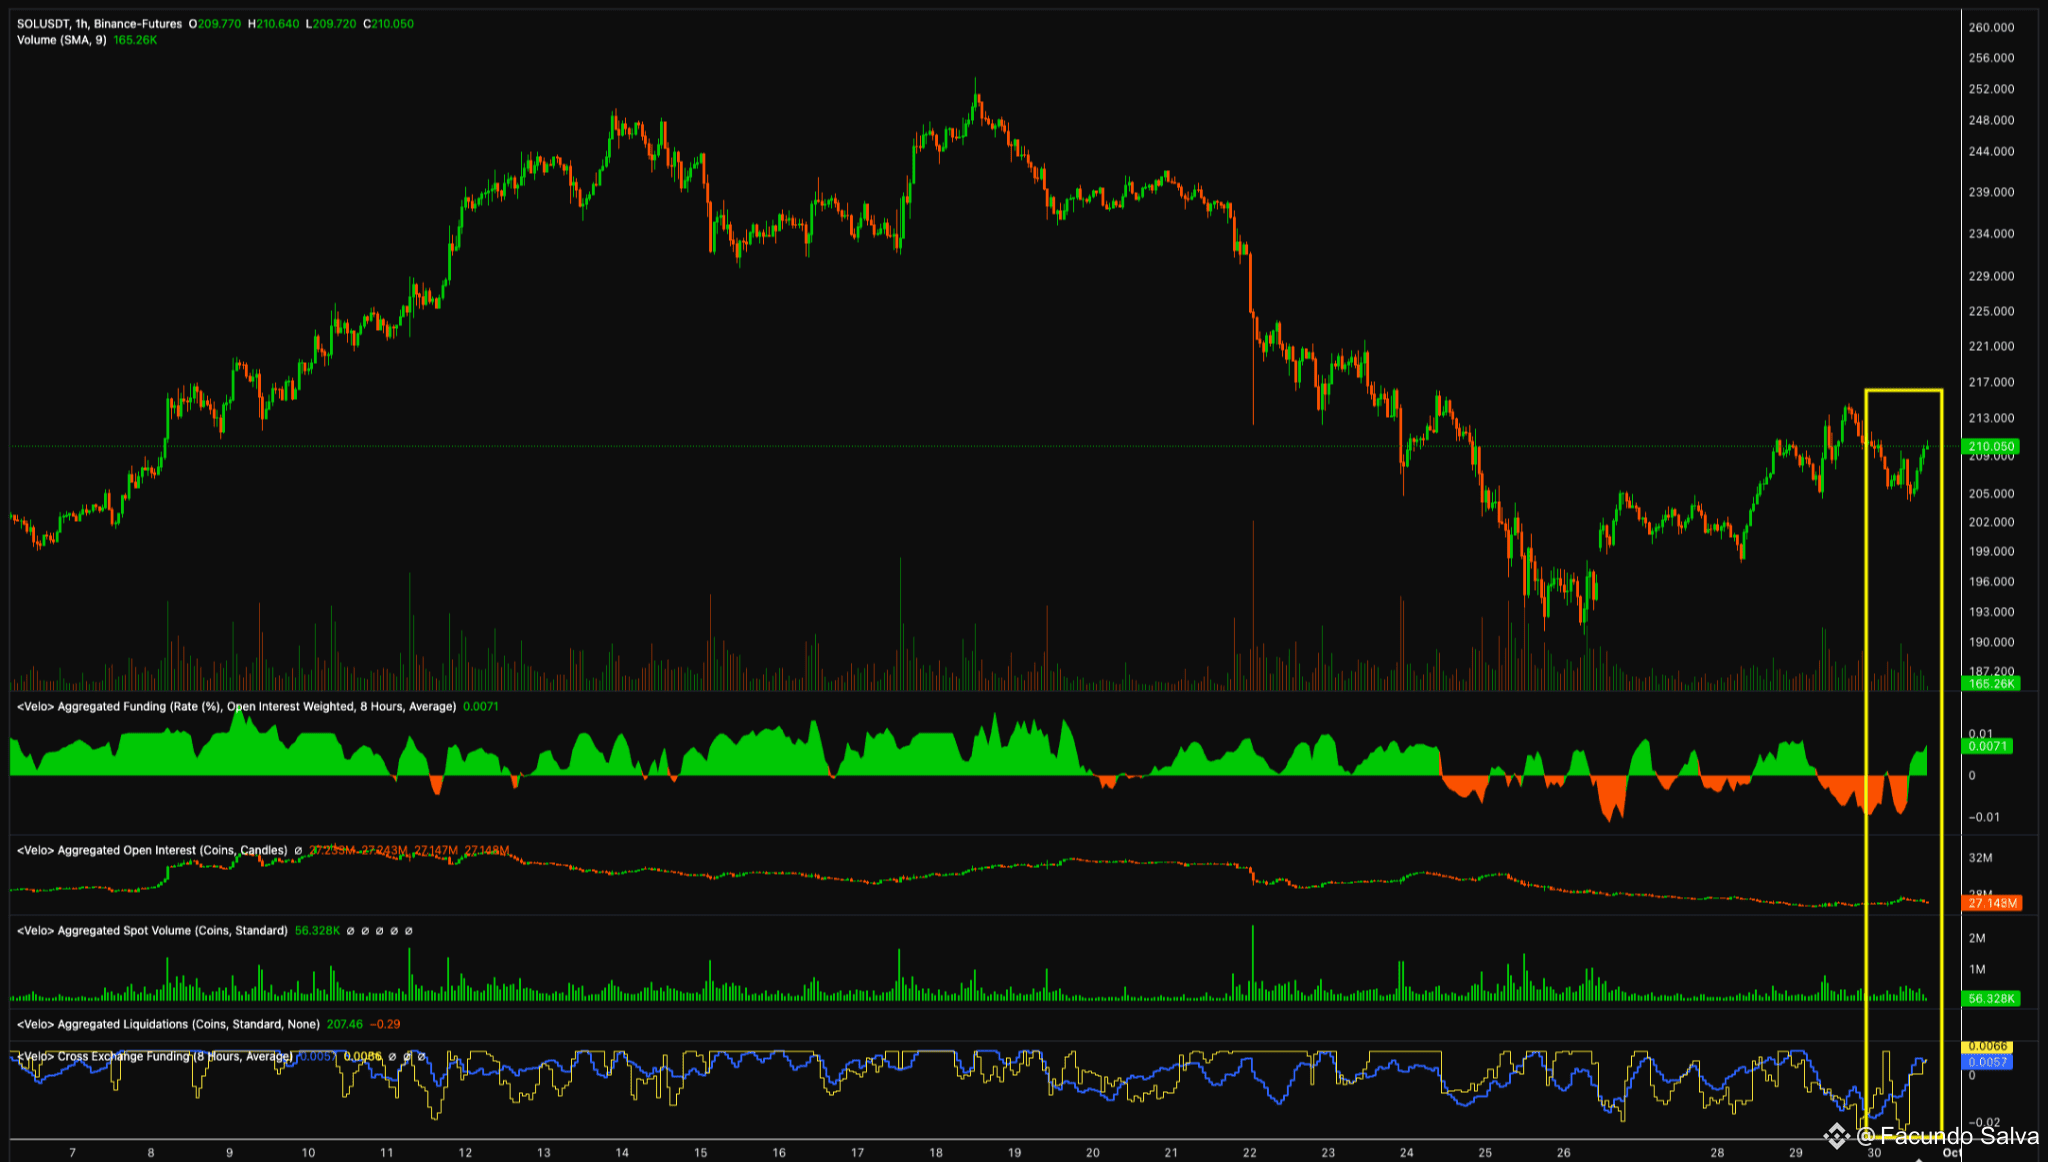Click the green 210.050 current price tag
The height and width of the screenshot is (1162, 2048).
(1991, 446)
